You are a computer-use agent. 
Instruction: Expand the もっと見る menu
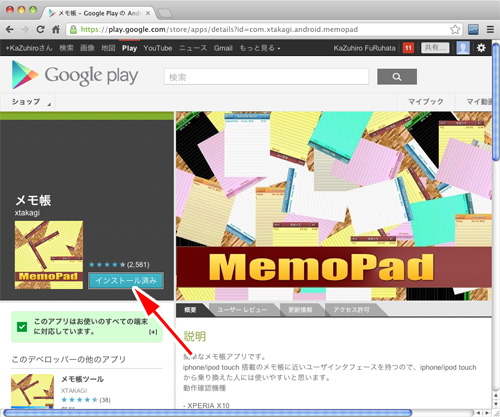(x=260, y=48)
